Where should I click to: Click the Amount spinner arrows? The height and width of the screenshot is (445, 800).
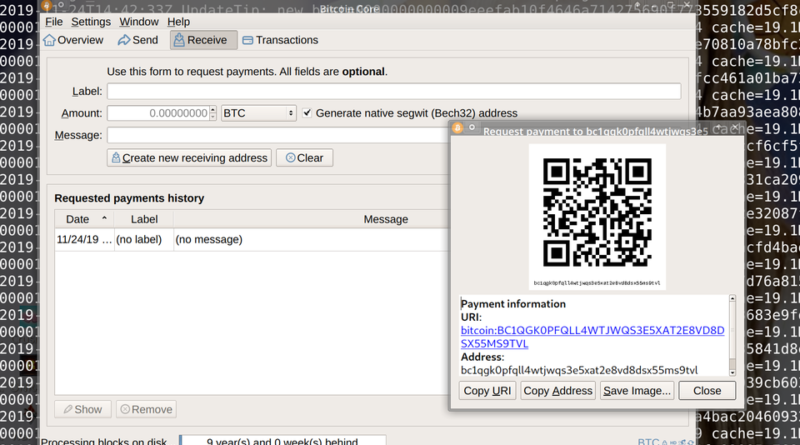pos(213,113)
